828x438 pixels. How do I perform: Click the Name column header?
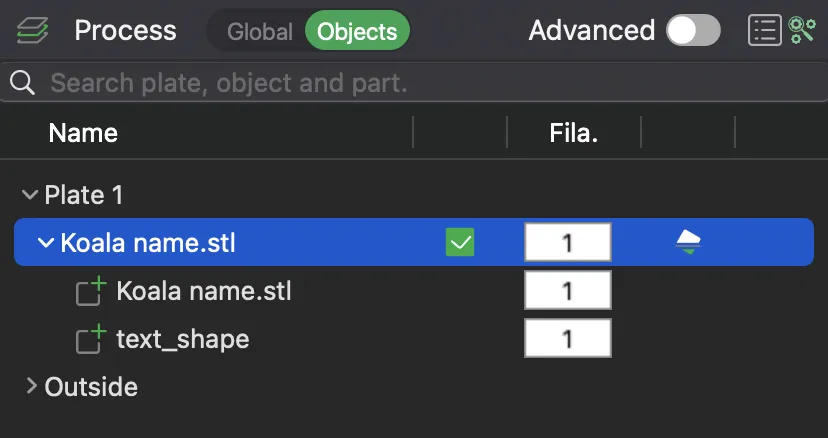83,133
